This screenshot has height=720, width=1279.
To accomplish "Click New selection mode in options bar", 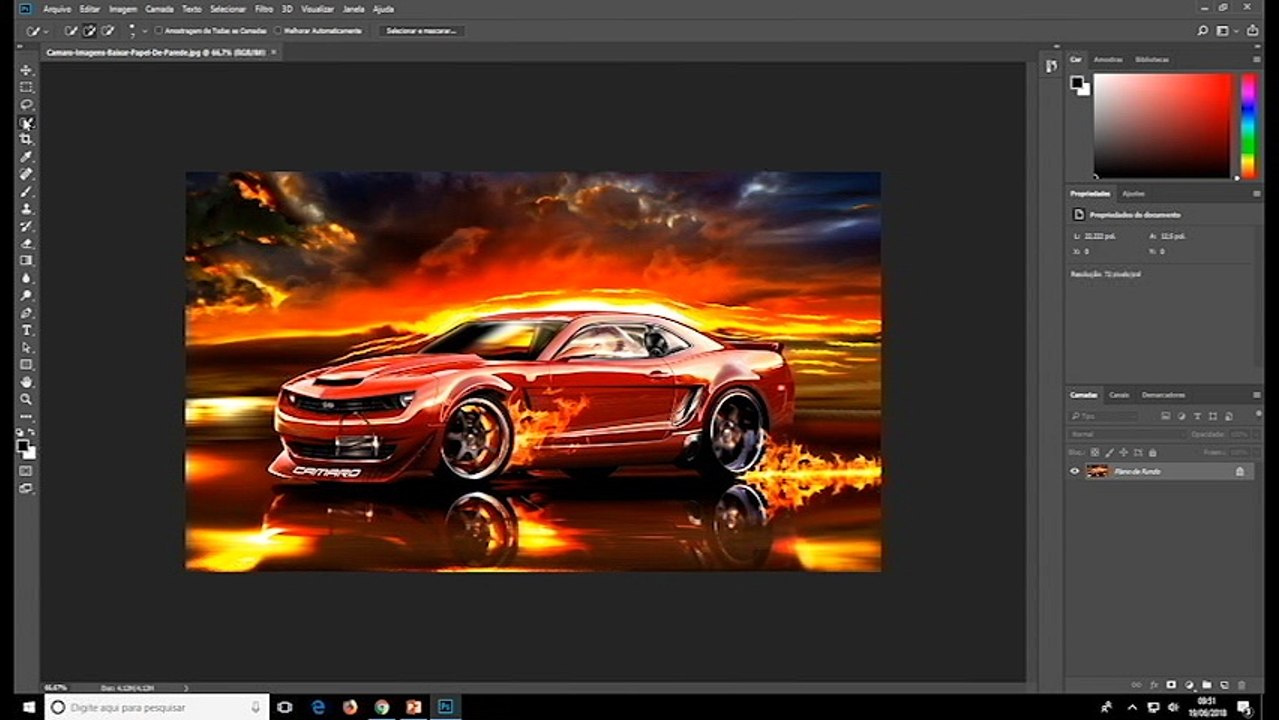I will click(71, 31).
